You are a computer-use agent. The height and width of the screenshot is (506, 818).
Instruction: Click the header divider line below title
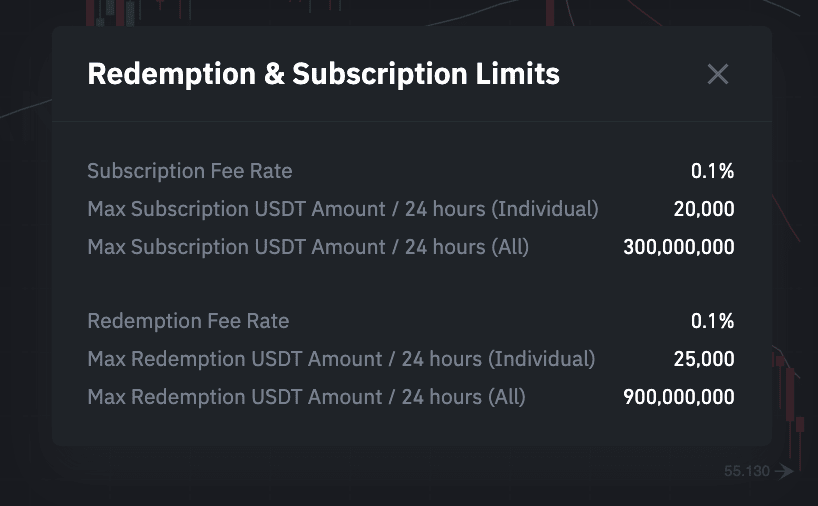point(412,122)
